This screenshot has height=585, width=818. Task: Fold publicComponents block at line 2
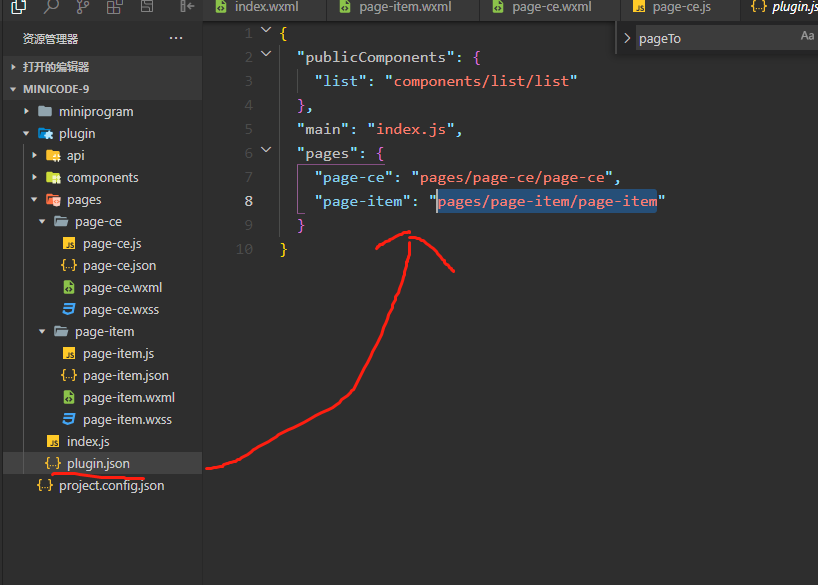[266, 53]
